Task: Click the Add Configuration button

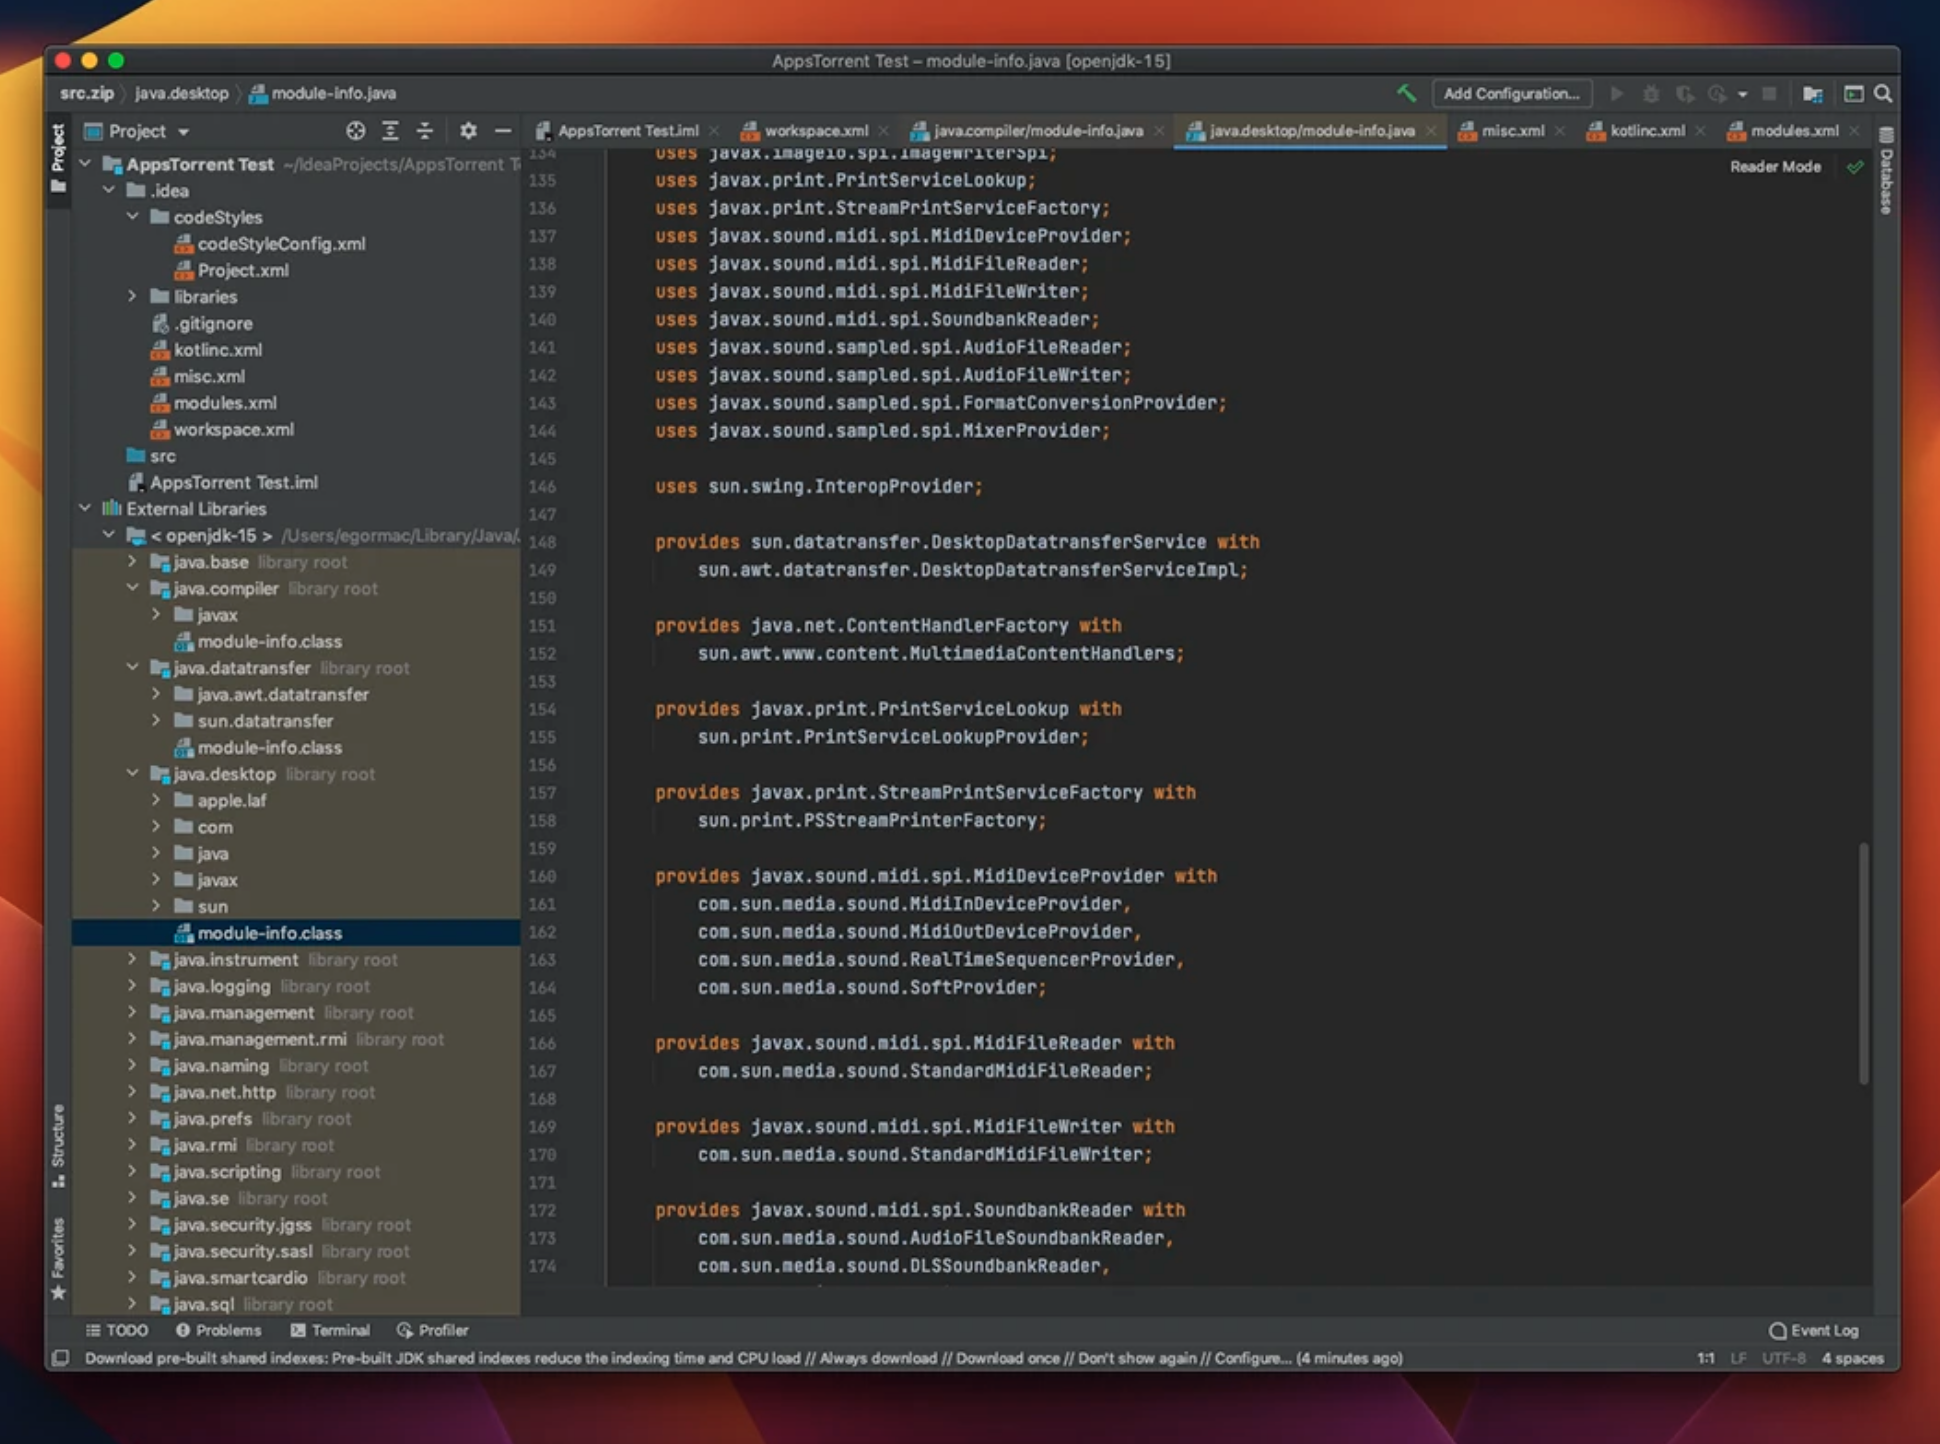Action: [x=1512, y=93]
